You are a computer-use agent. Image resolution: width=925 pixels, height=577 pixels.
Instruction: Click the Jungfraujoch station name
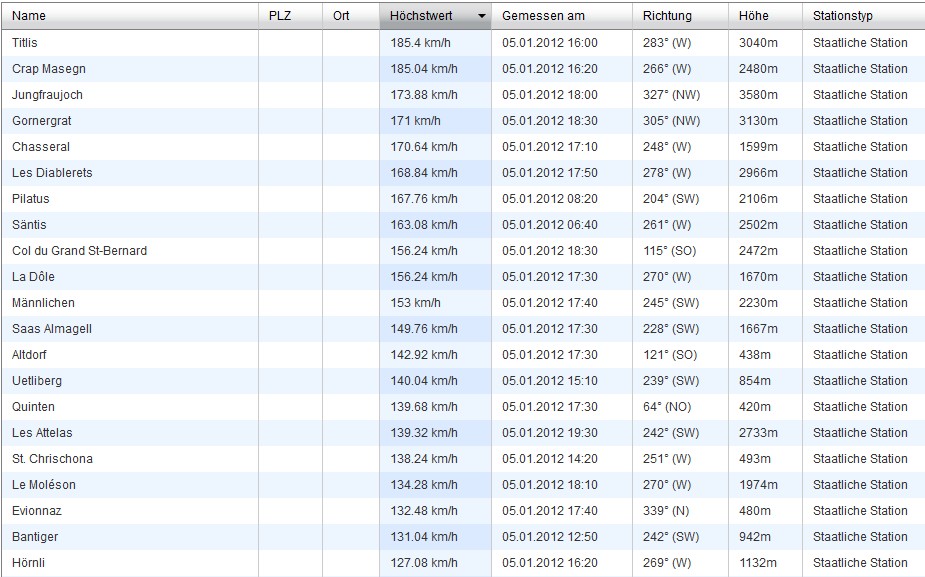pyautogui.click(x=47, y=95)
